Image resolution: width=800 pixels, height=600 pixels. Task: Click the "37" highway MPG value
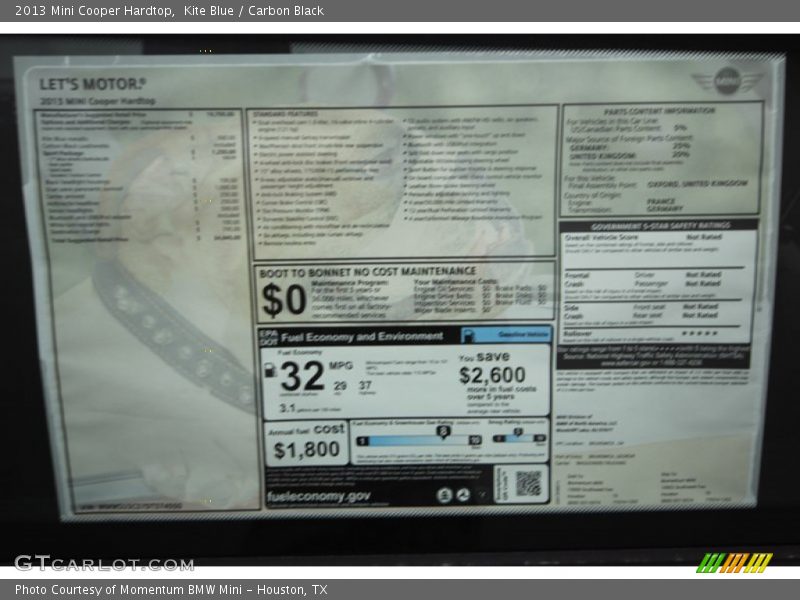coord(365,385)
